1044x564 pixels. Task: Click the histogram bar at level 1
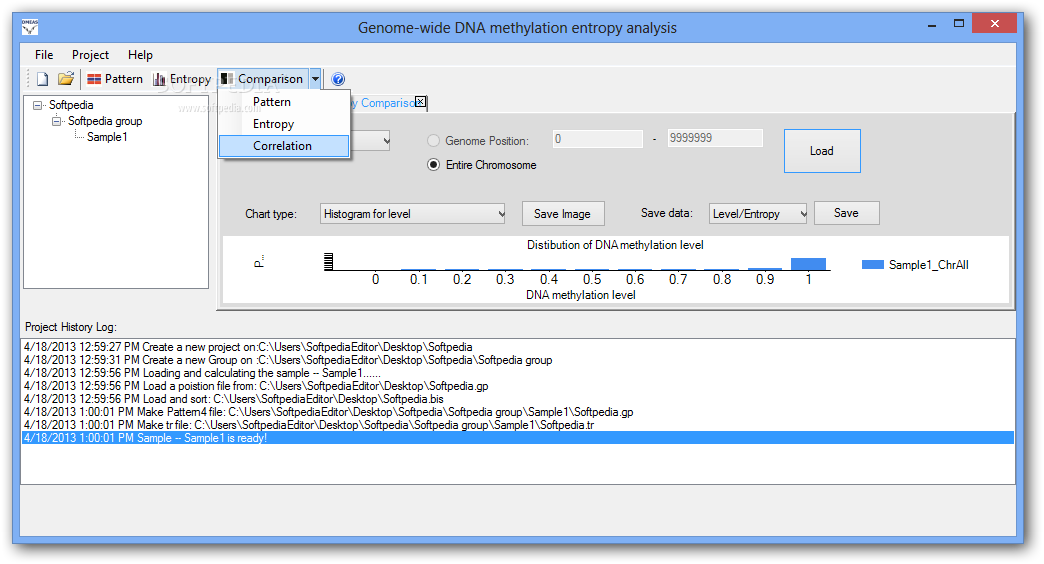(808, 264)
